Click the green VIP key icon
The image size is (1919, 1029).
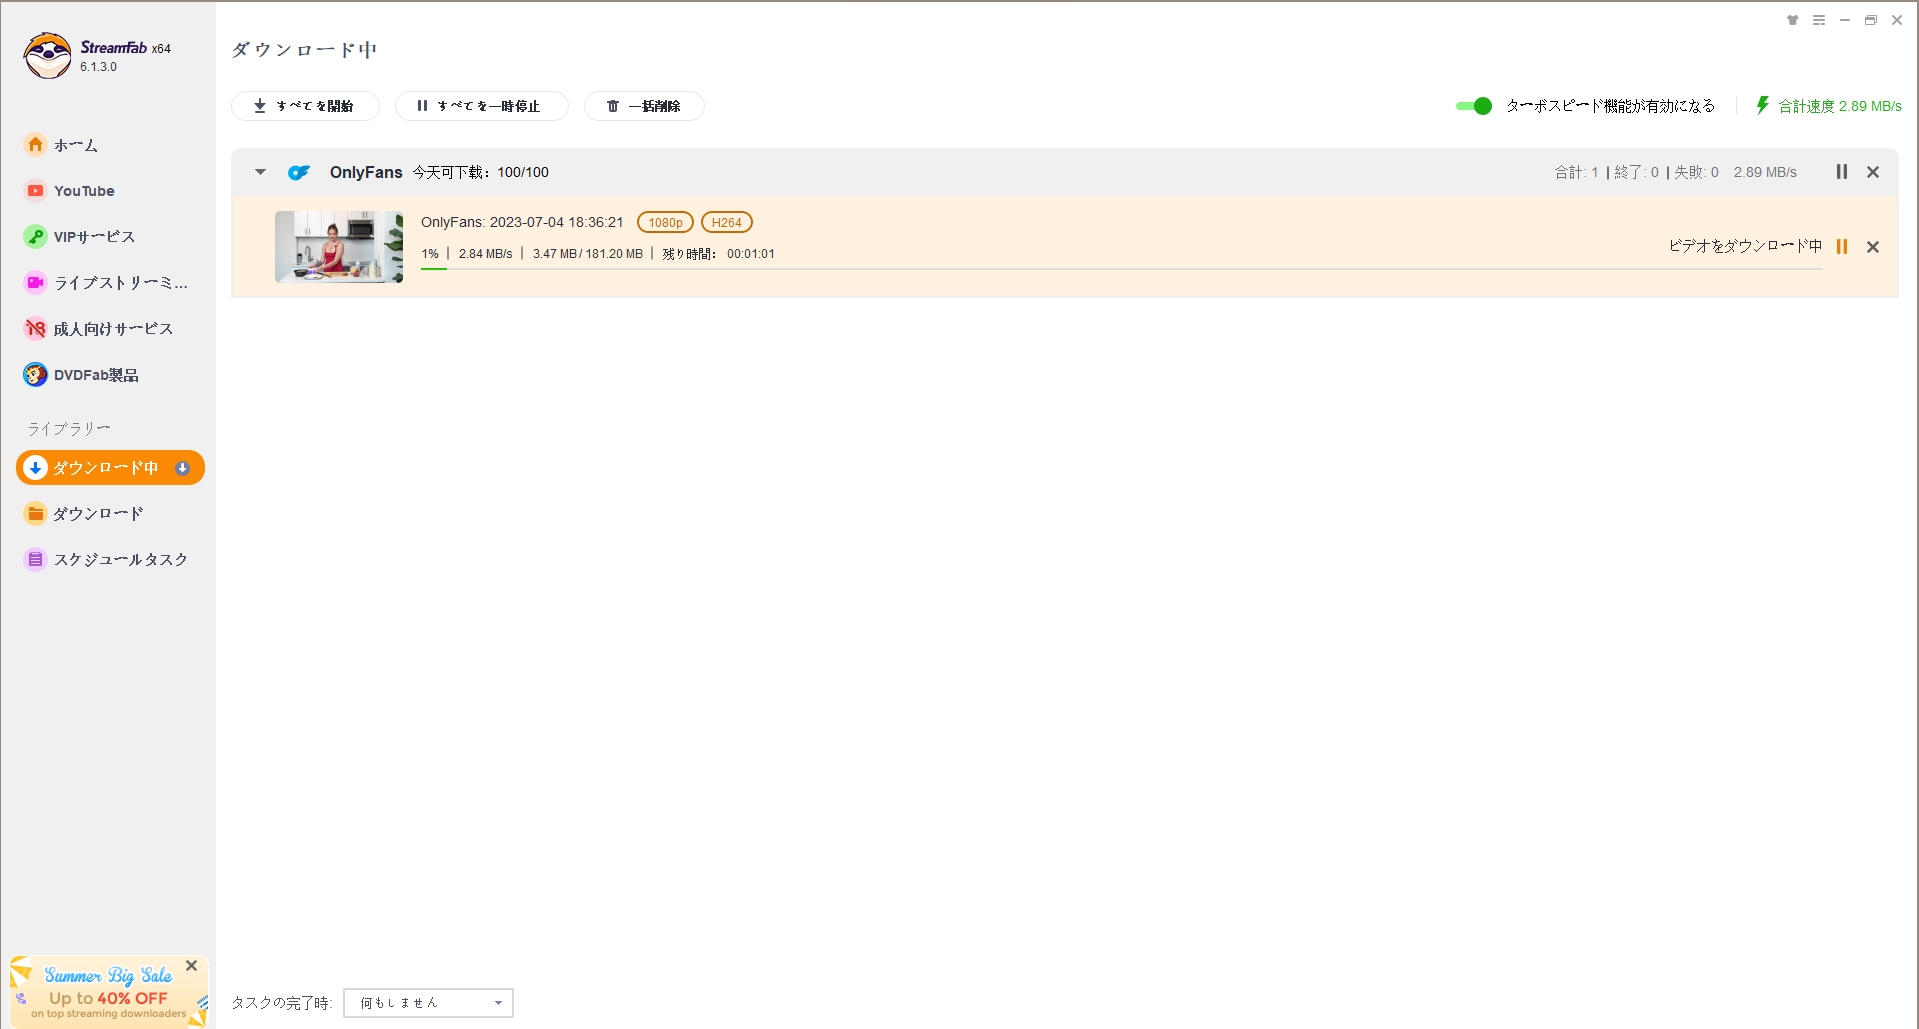click(x=35, y=237)
